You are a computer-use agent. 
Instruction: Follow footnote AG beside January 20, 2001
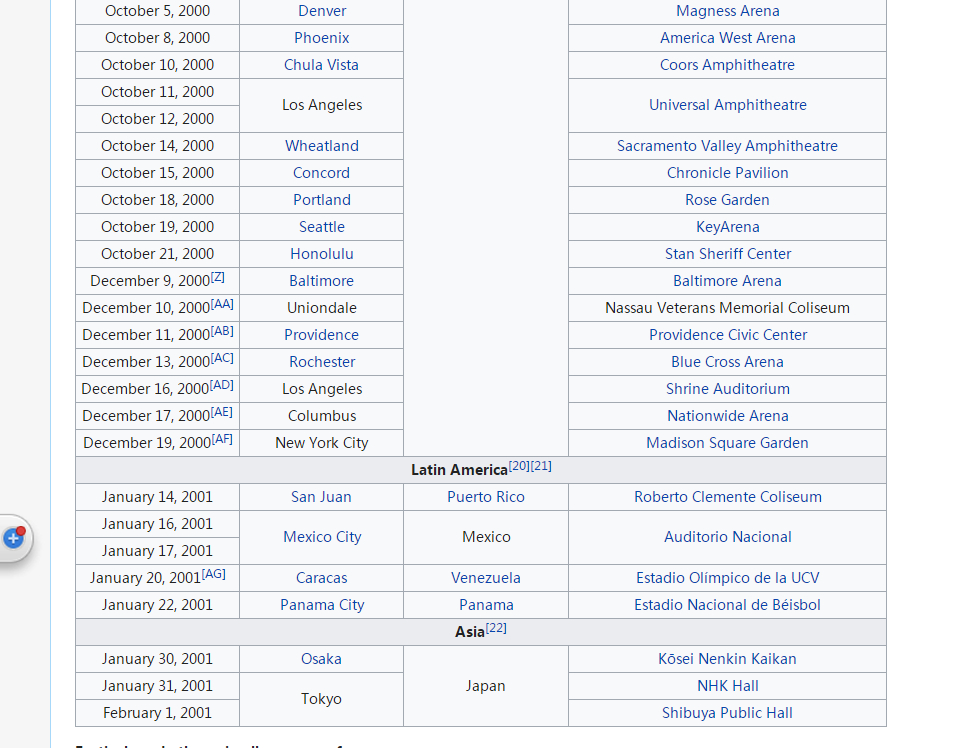coord(214,574)
